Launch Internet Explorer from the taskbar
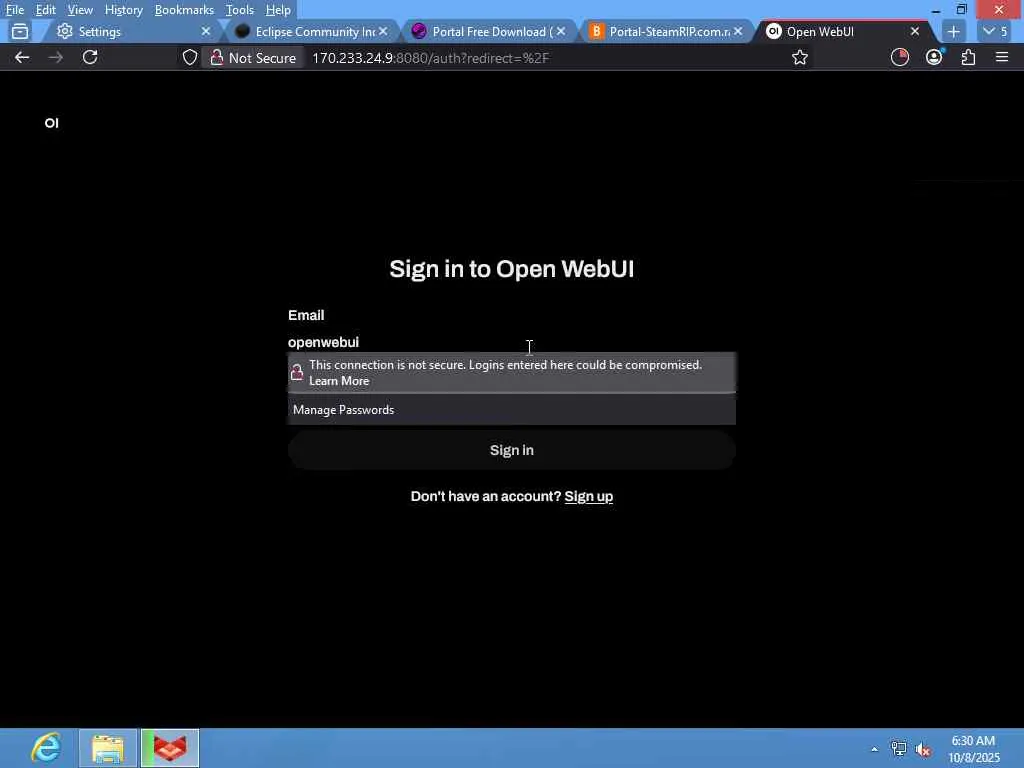Image resolution: width=1024 pixels, height=768 pixels. (46, 748)
